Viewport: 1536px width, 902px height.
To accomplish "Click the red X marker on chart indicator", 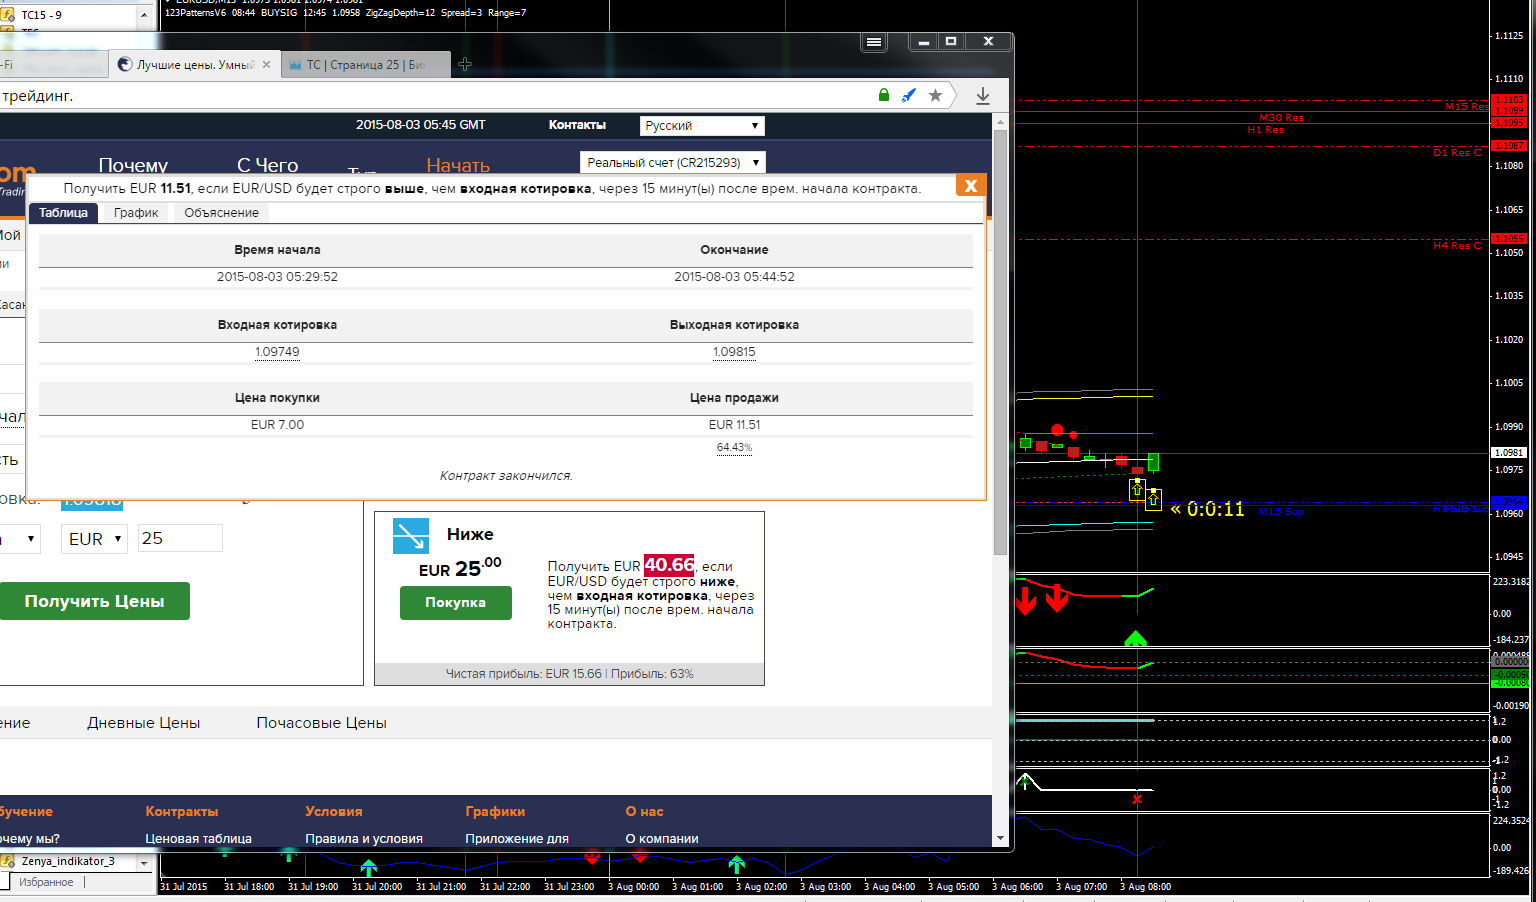I will click(1137, 799).
